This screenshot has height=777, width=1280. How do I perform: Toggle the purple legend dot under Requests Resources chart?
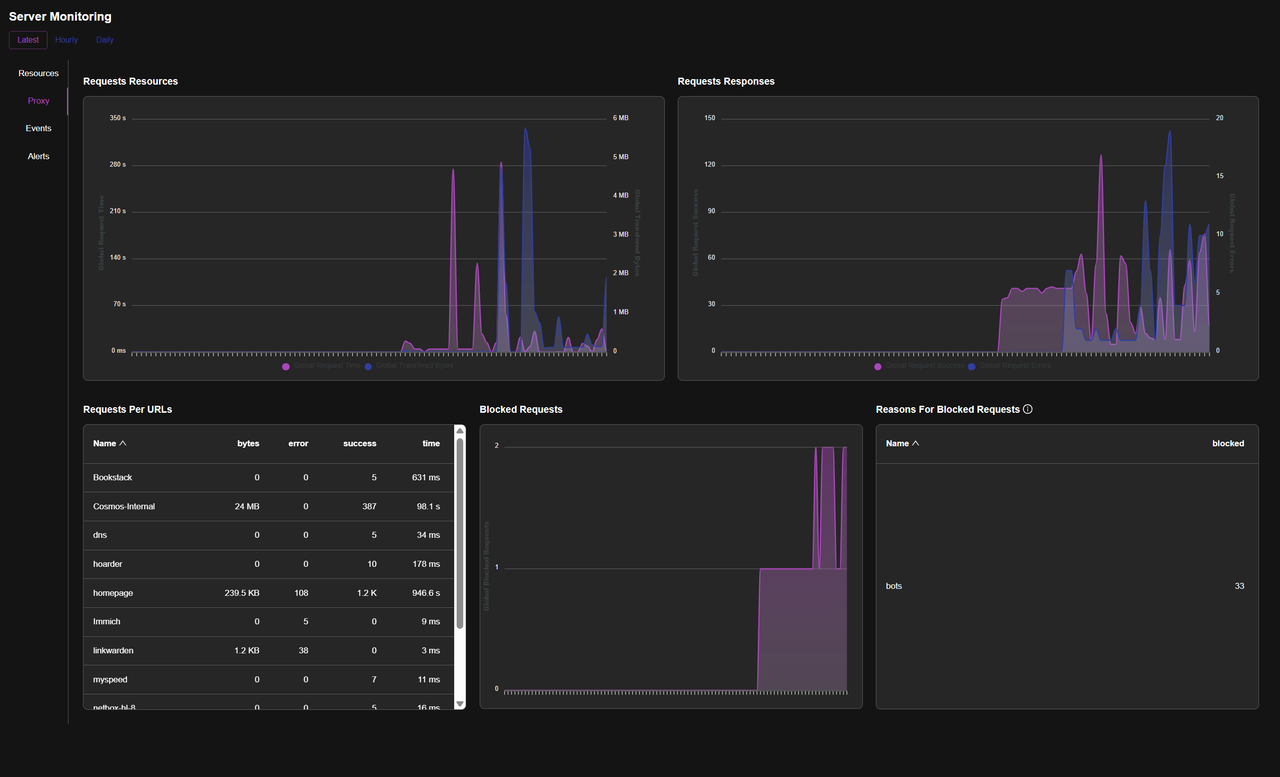(286, 367)
